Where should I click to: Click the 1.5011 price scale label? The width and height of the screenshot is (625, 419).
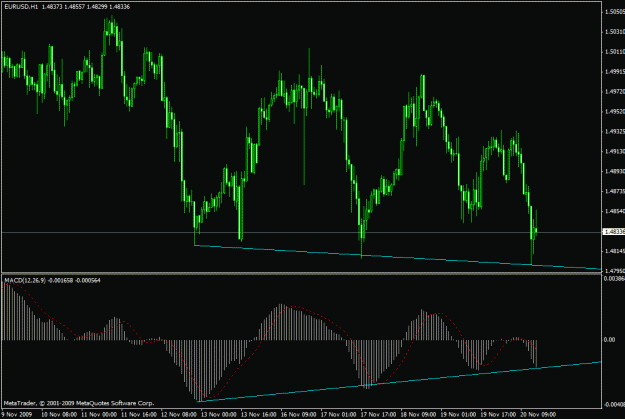tap(615, 52)
